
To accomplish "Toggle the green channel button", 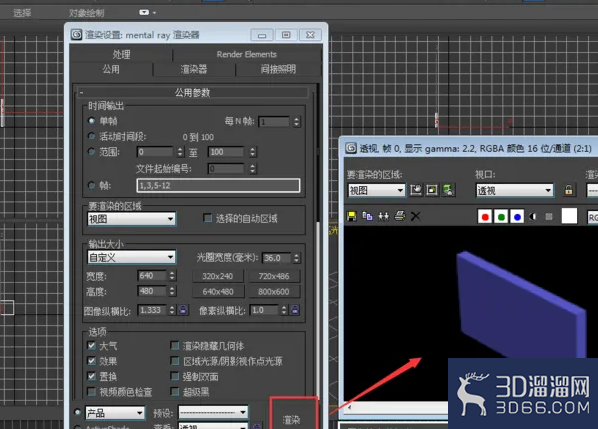I will pos(501,217).
